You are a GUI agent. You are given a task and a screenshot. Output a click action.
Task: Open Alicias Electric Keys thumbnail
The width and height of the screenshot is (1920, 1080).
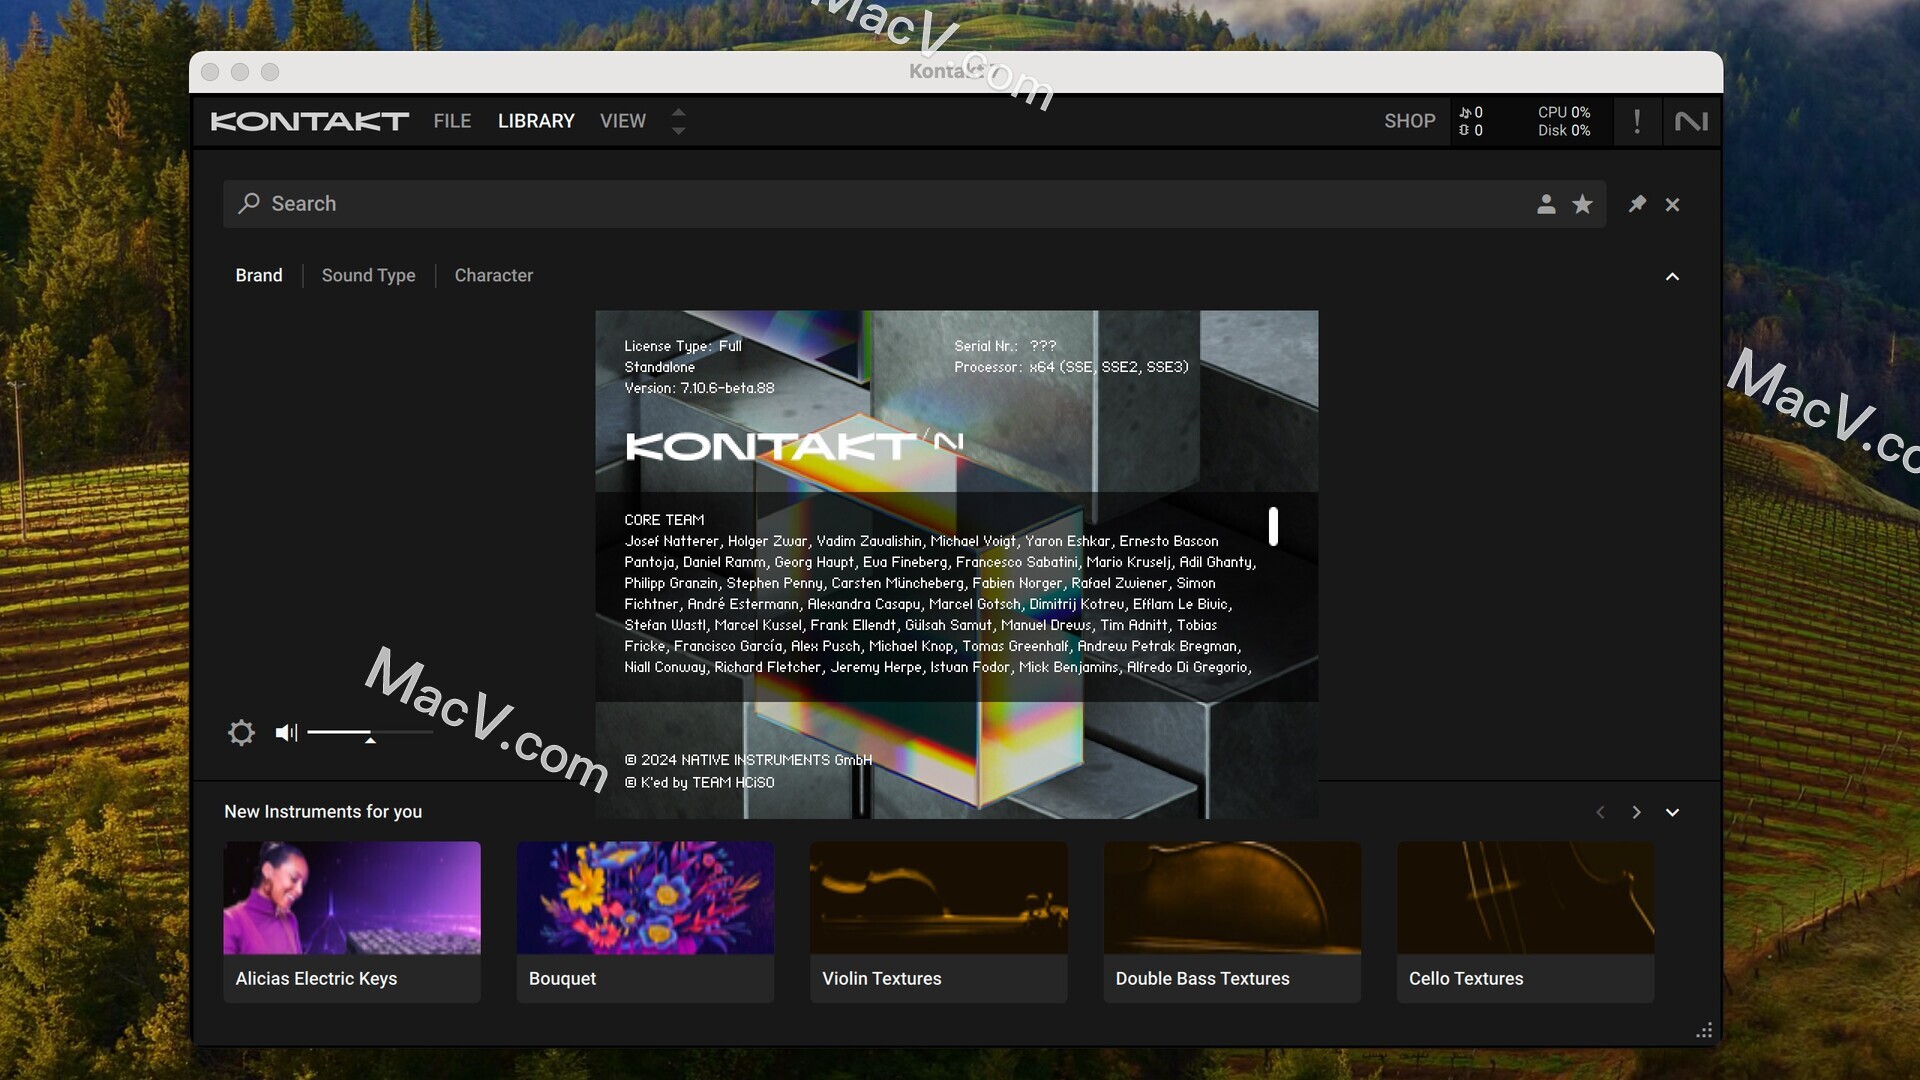(352, 898)
